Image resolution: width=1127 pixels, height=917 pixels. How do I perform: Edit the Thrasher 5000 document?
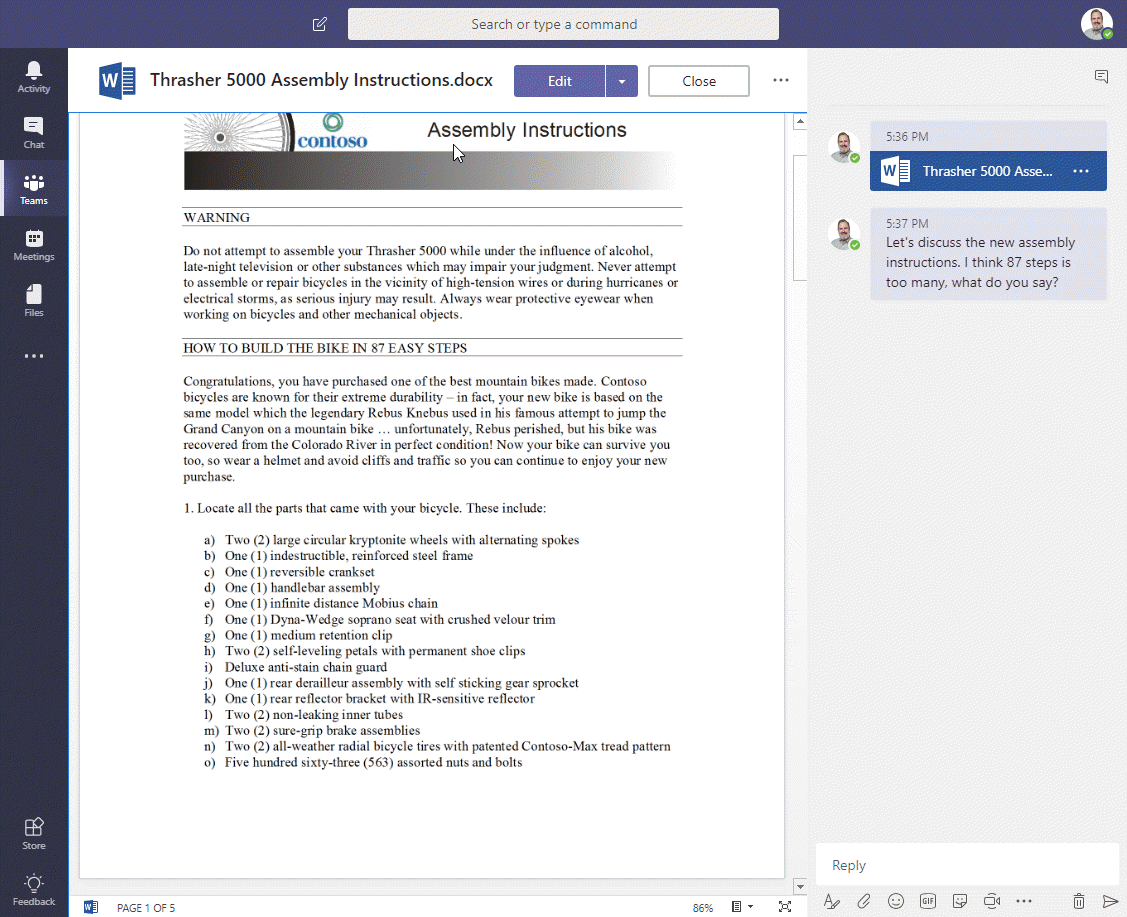pos(559,81)
